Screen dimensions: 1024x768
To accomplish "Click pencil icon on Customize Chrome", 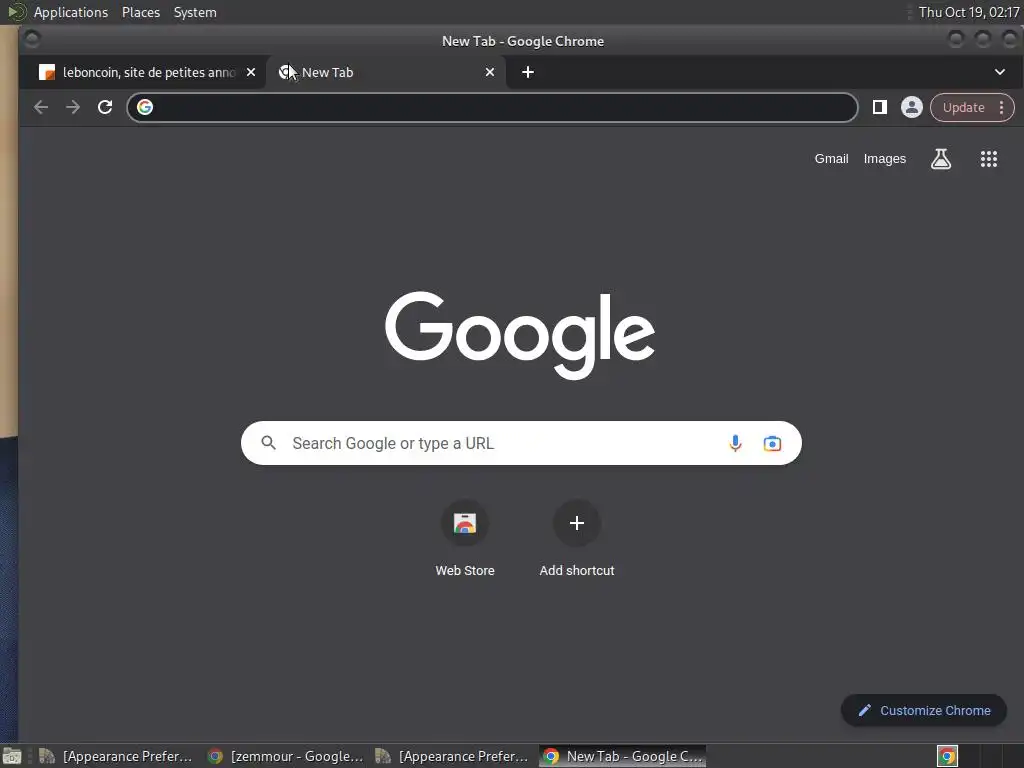I will coord(865,711).
